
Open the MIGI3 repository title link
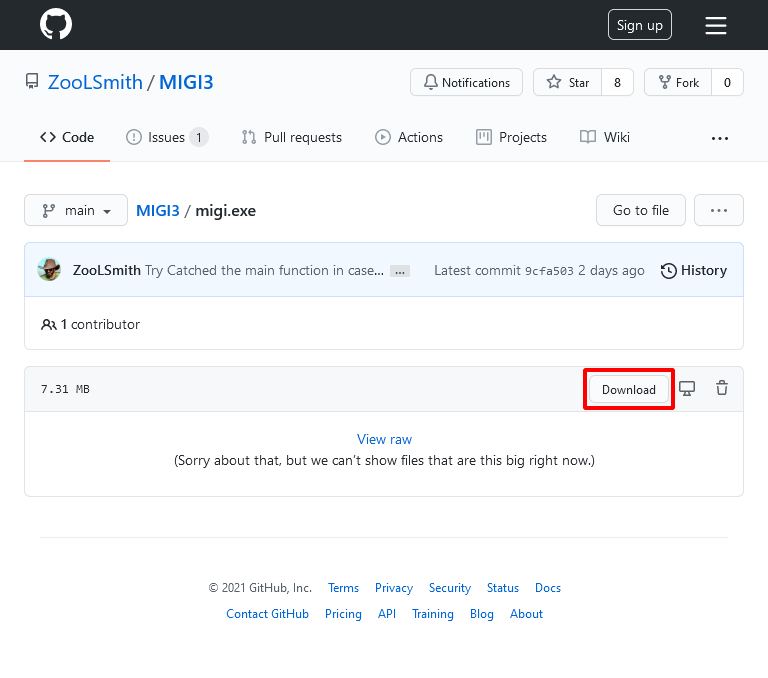pyautogui.click(x=186, y=82)
